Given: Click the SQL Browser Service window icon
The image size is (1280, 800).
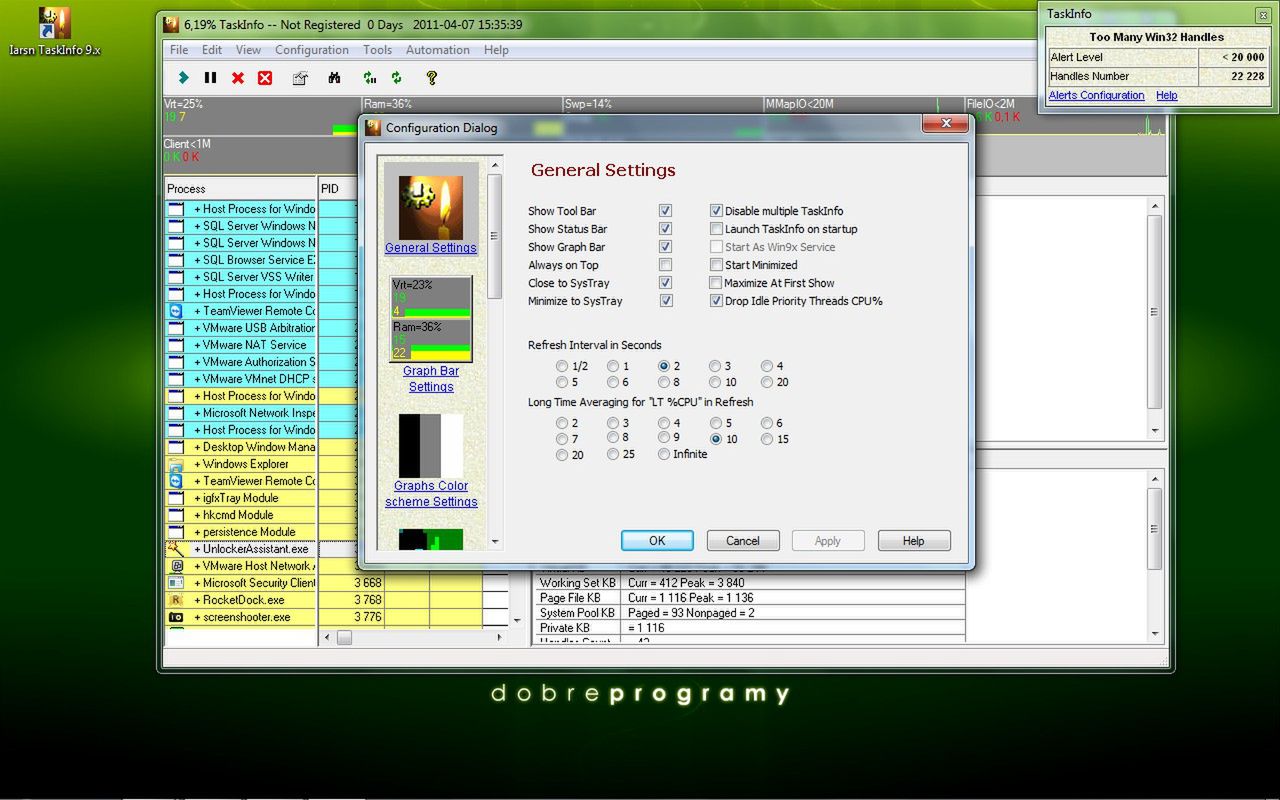Looking at the screenshot, I should pyautogui.click(x=176, y=260).
